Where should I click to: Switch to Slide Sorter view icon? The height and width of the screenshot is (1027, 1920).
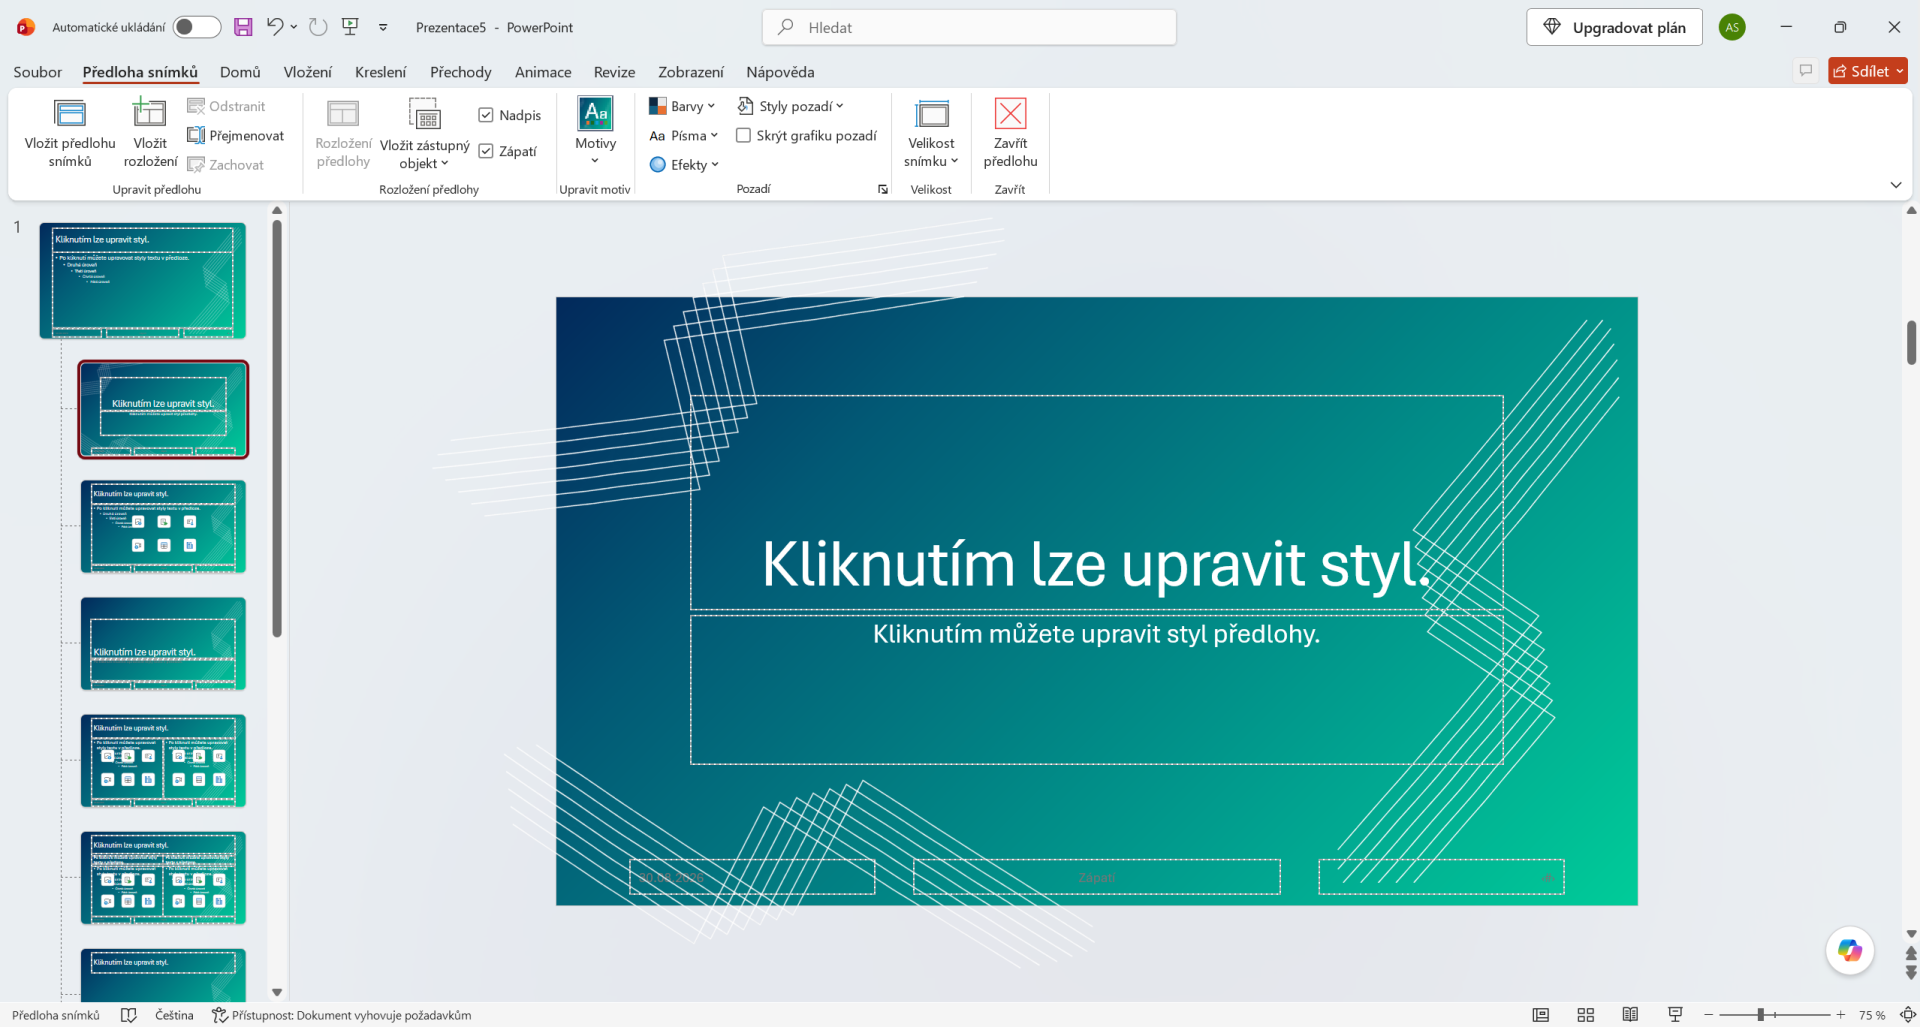[x=1585, y=1015]
